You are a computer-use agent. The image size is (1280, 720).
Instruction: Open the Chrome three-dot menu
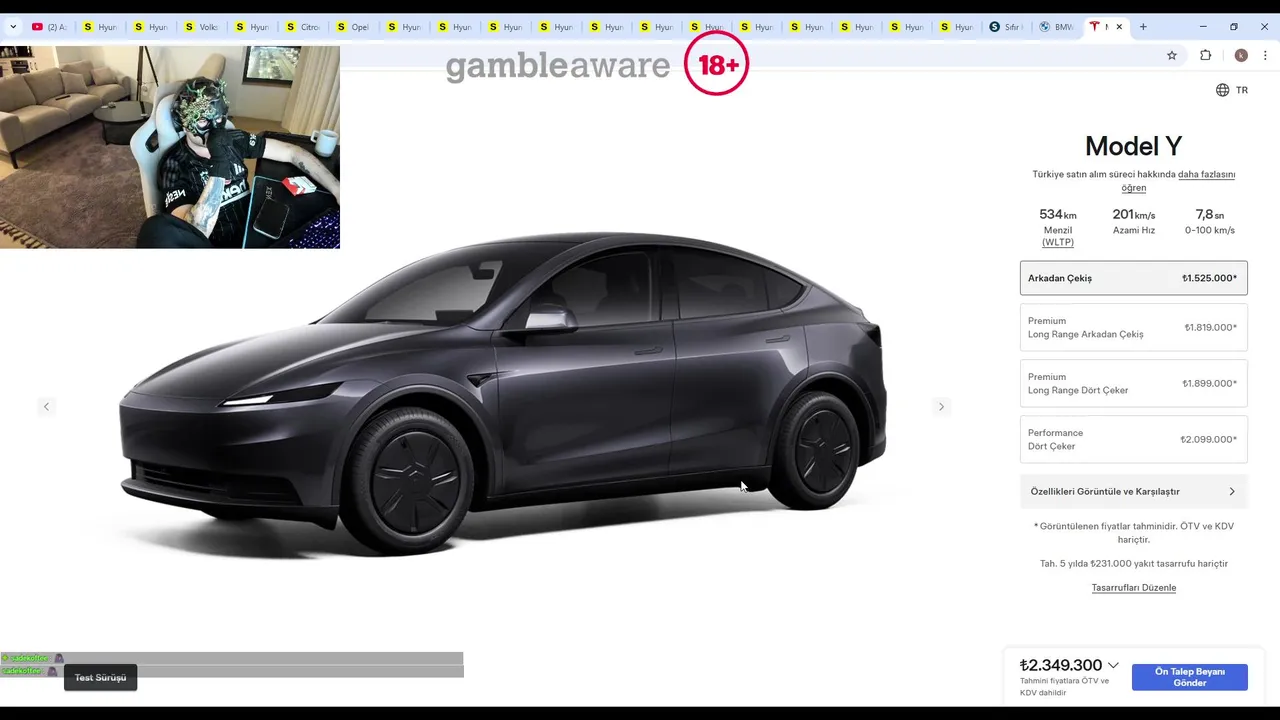click(x=1265, y=55)
